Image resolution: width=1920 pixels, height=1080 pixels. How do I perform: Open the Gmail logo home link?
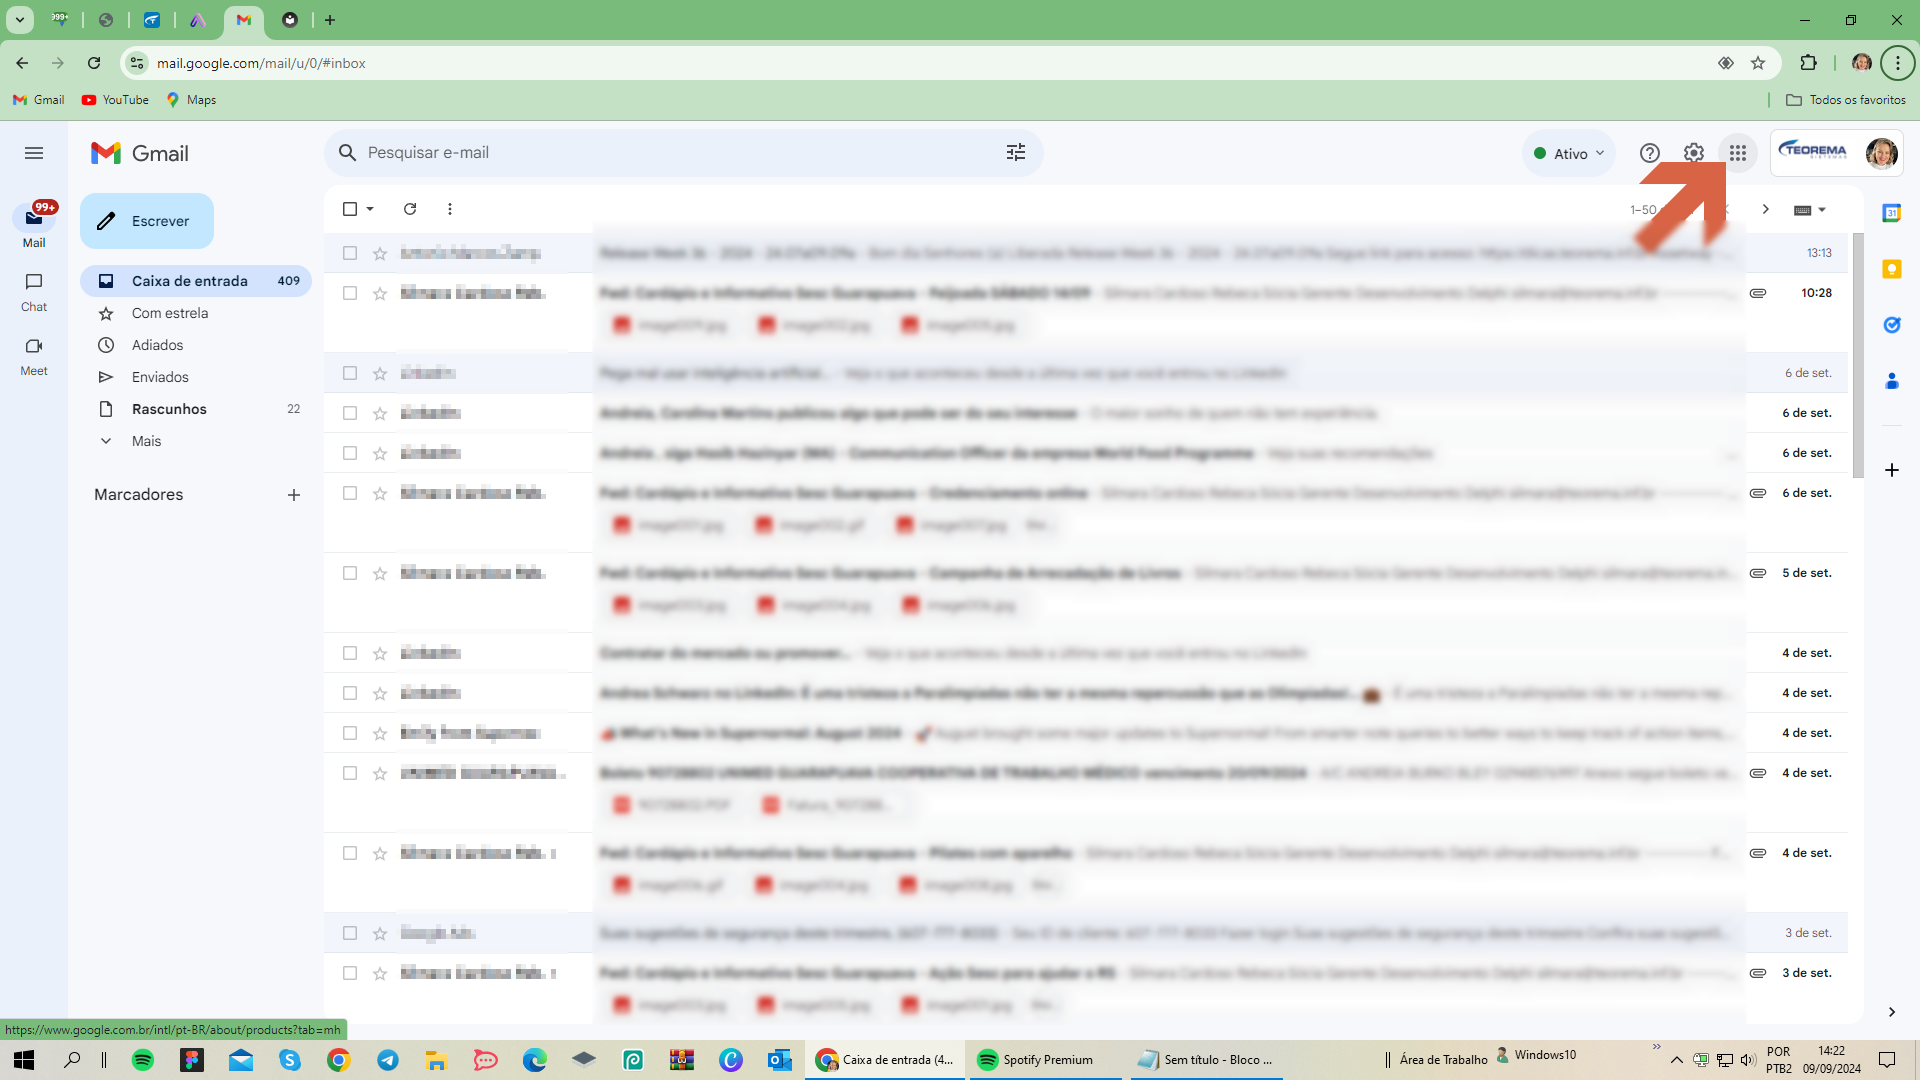[140, 153]
